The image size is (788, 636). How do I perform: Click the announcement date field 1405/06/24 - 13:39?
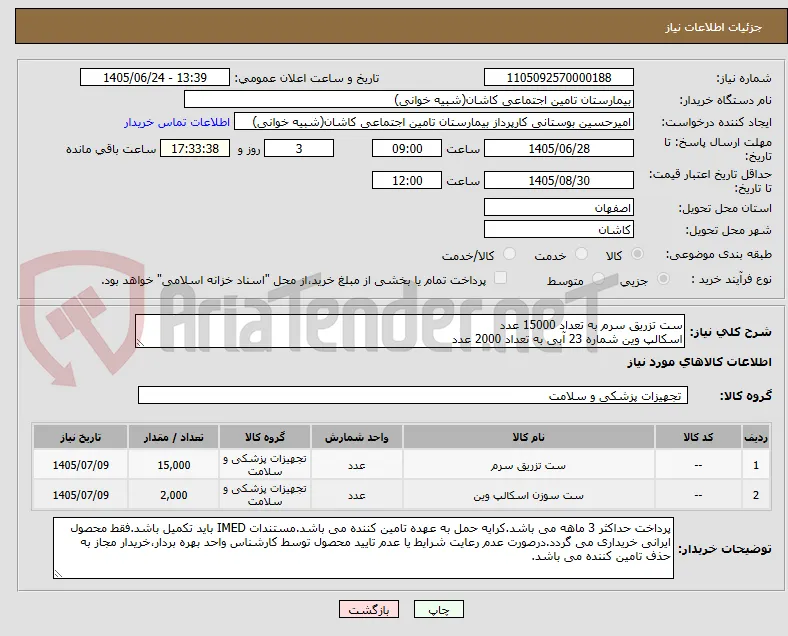(x=155, y=78)
